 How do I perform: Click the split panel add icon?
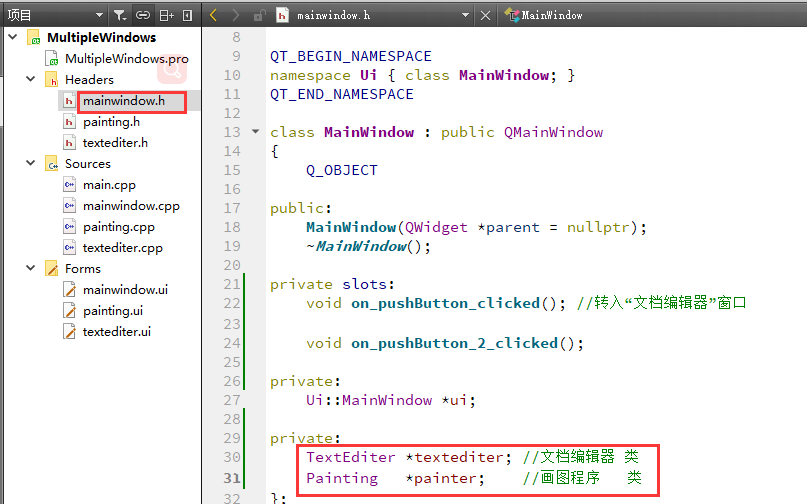coord(167,15)
